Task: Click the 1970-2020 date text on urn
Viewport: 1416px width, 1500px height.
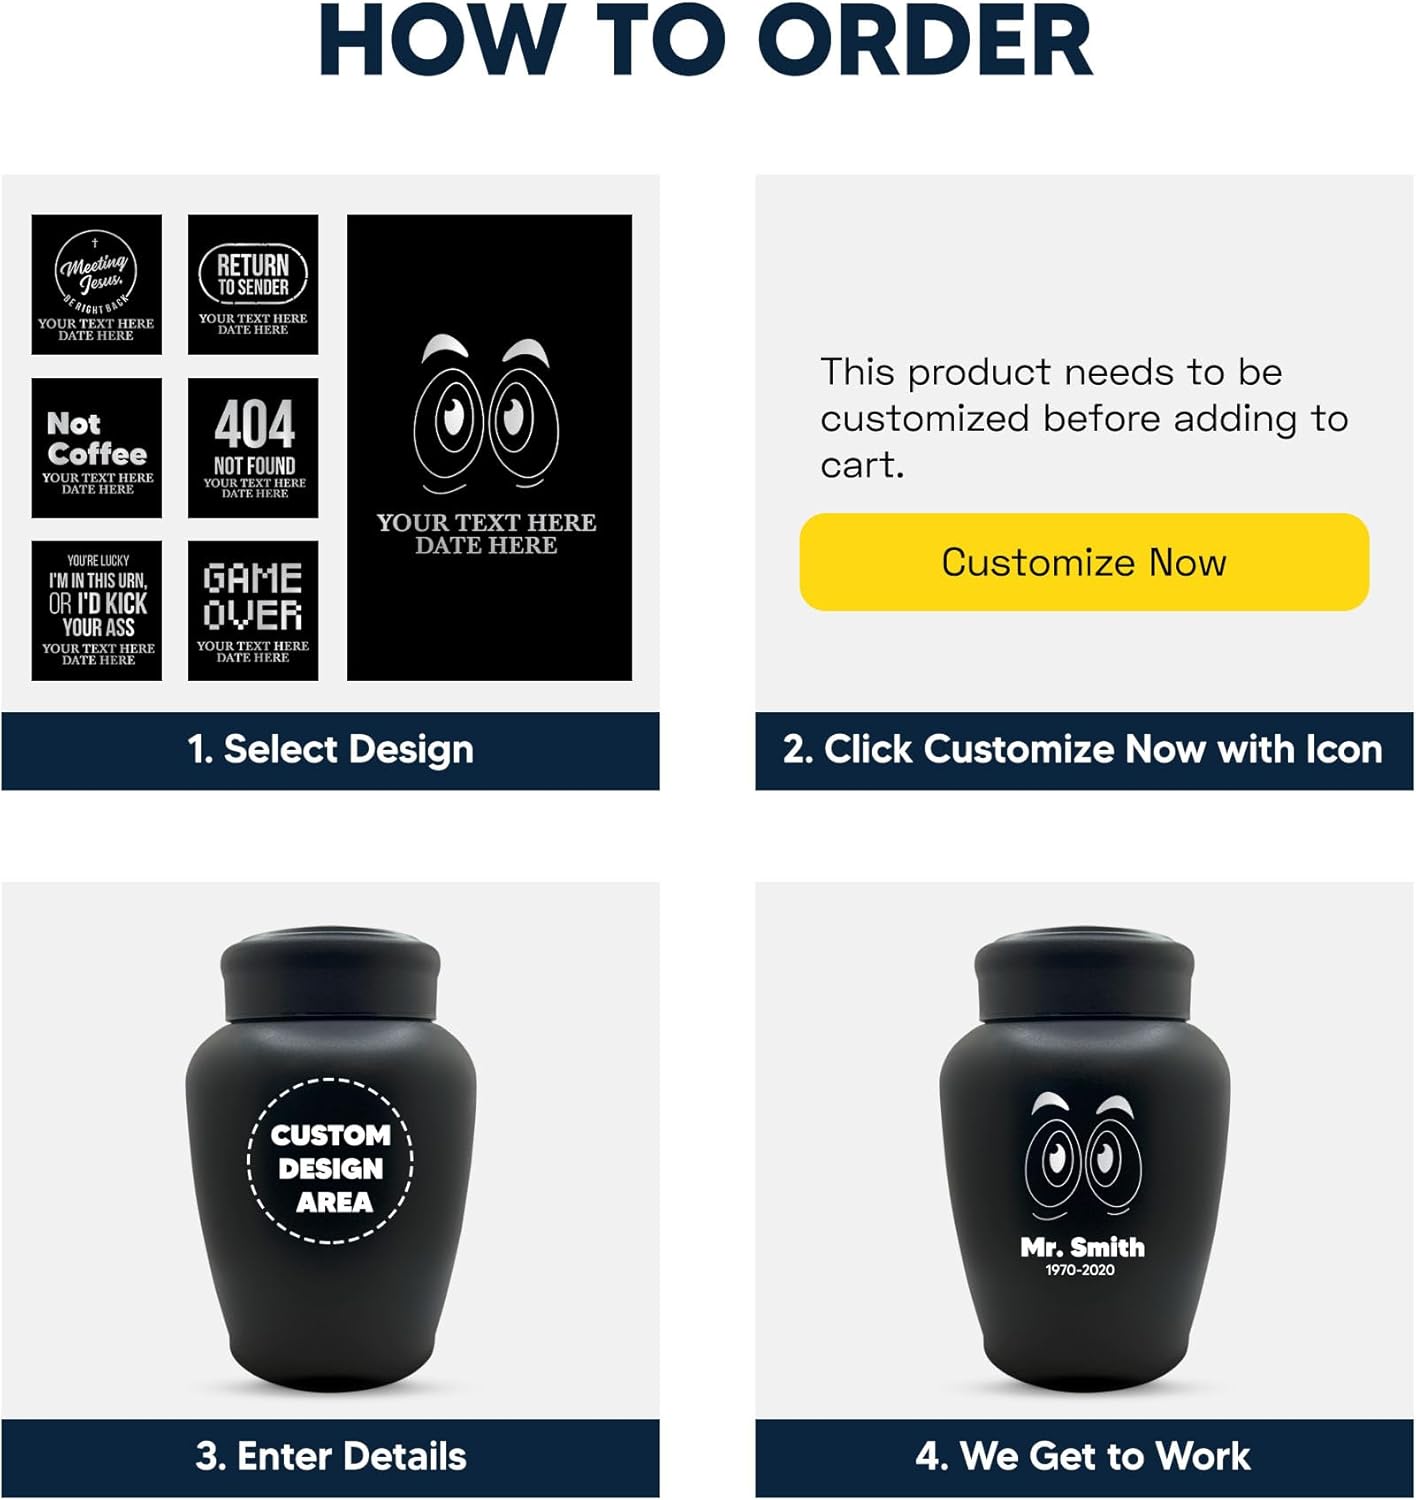Action: 1080,1270
